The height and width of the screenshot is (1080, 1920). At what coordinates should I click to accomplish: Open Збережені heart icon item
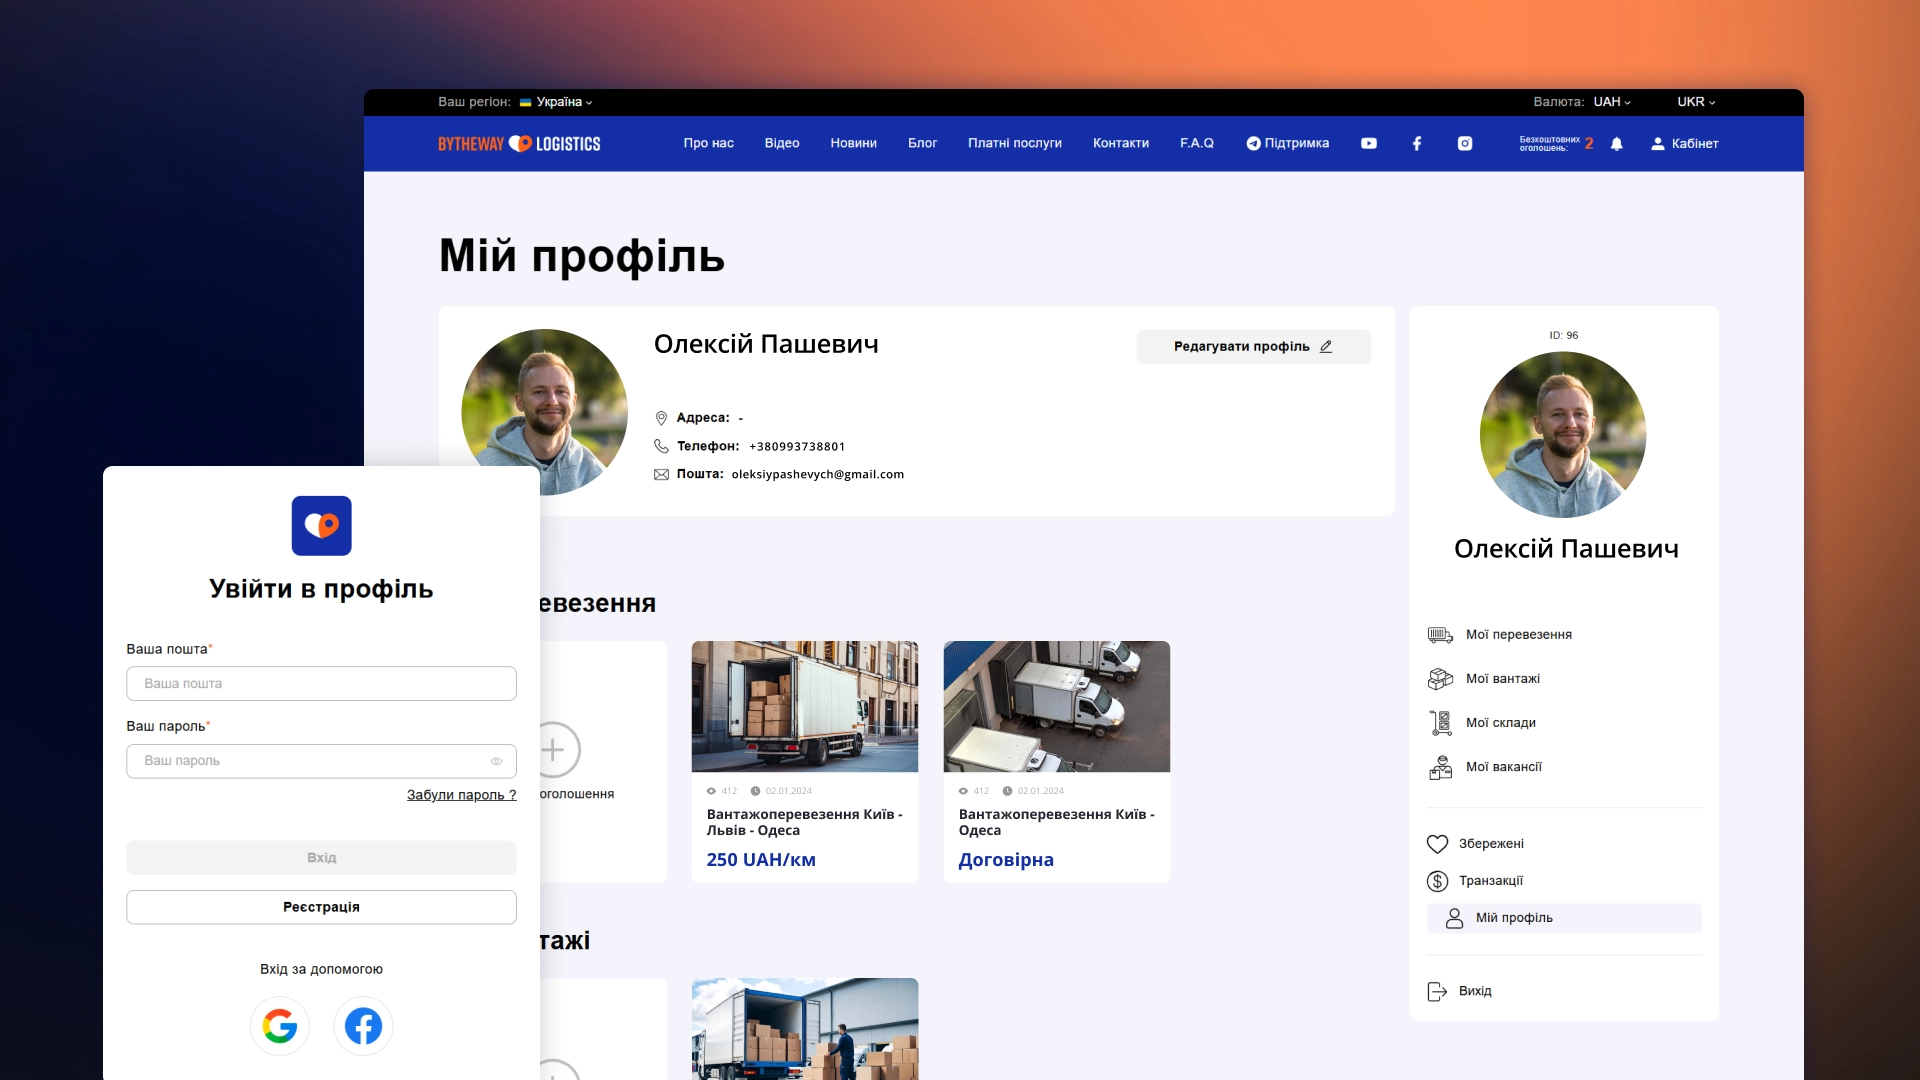coord(1437,844)
